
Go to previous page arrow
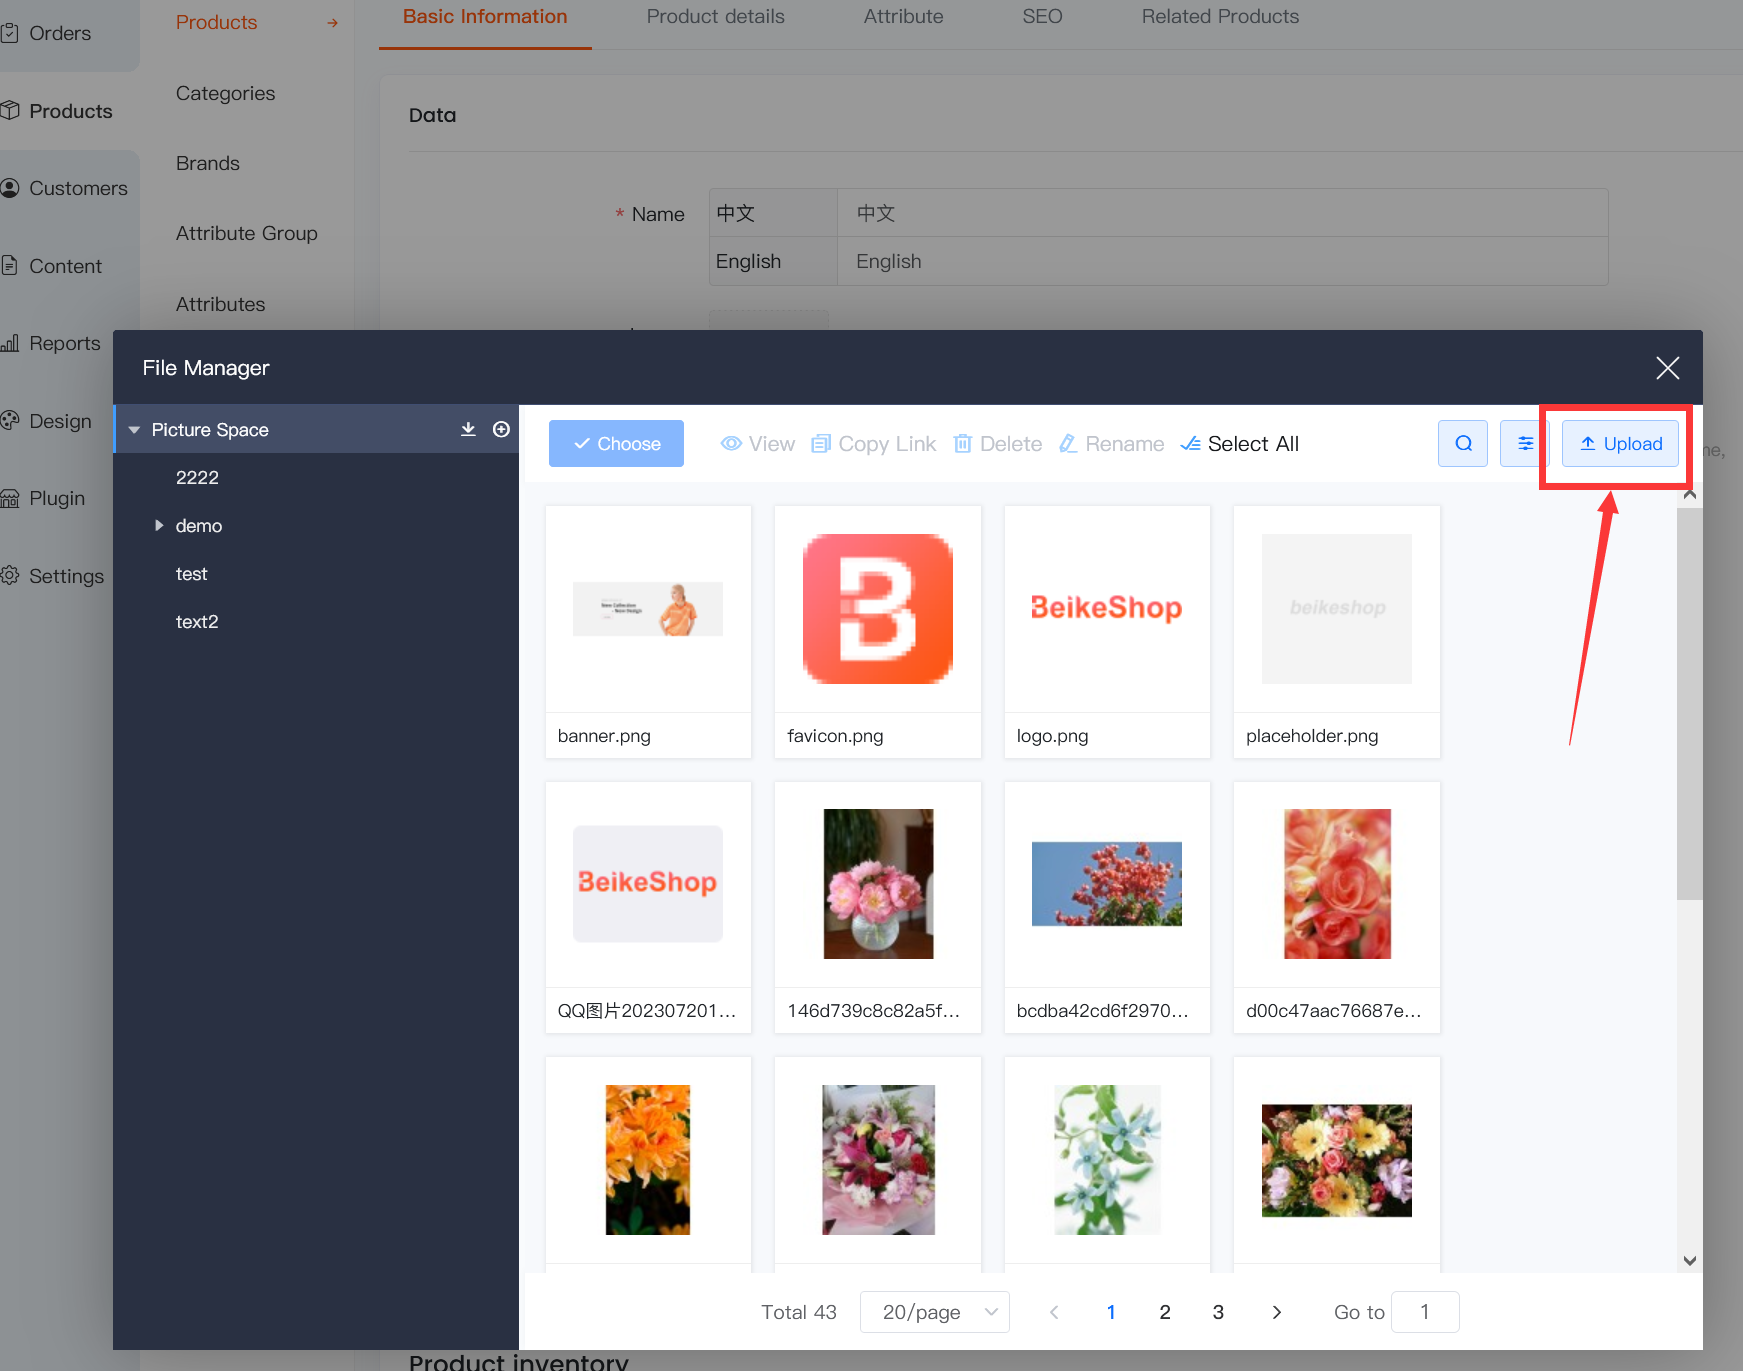pos(1054,1312)
